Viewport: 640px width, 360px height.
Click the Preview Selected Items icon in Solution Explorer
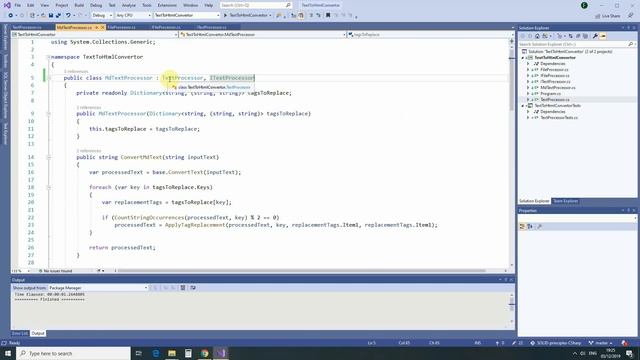click(x=603, y=36)
